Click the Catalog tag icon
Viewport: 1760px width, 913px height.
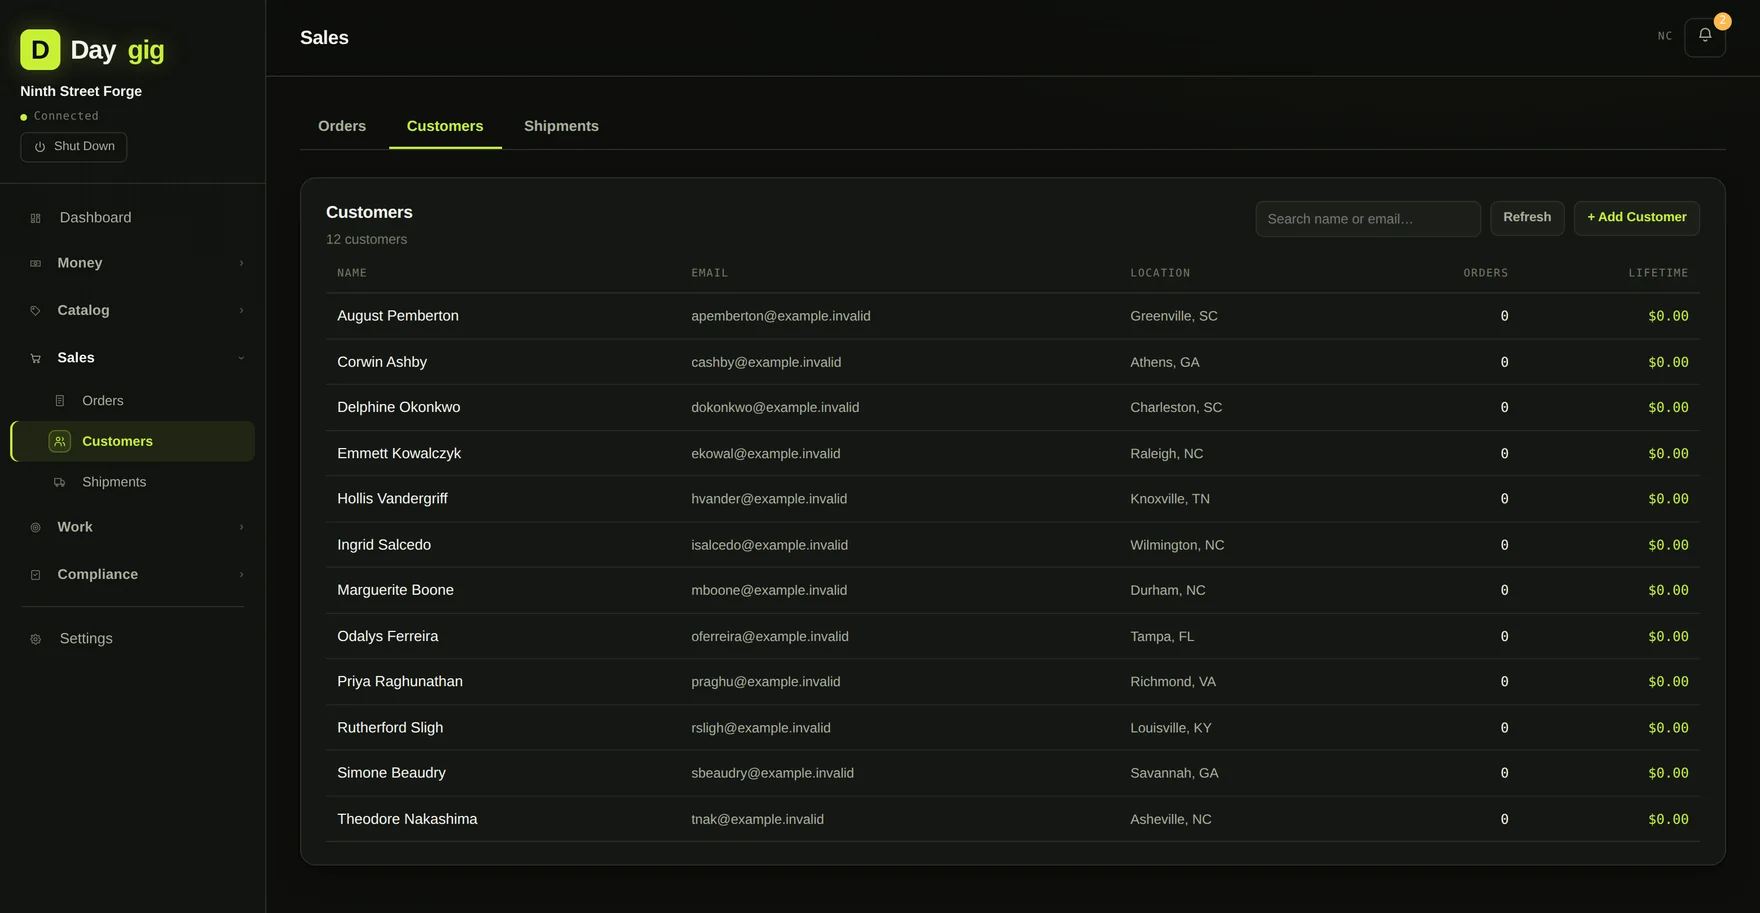(x=36, y=311)
